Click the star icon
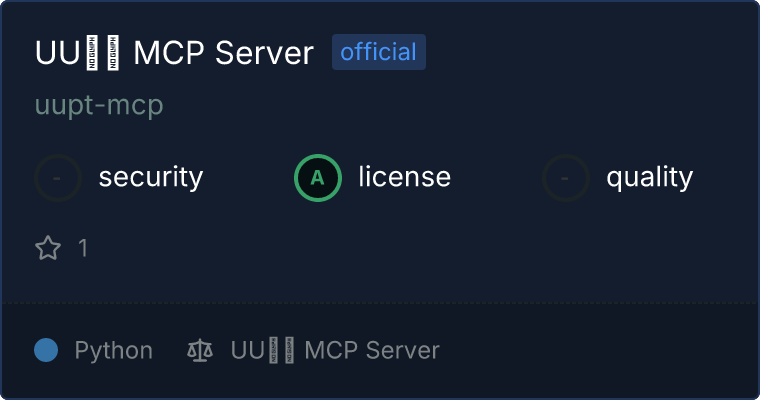The width and height of the screenshot is (760, 400). click(48, 248)
